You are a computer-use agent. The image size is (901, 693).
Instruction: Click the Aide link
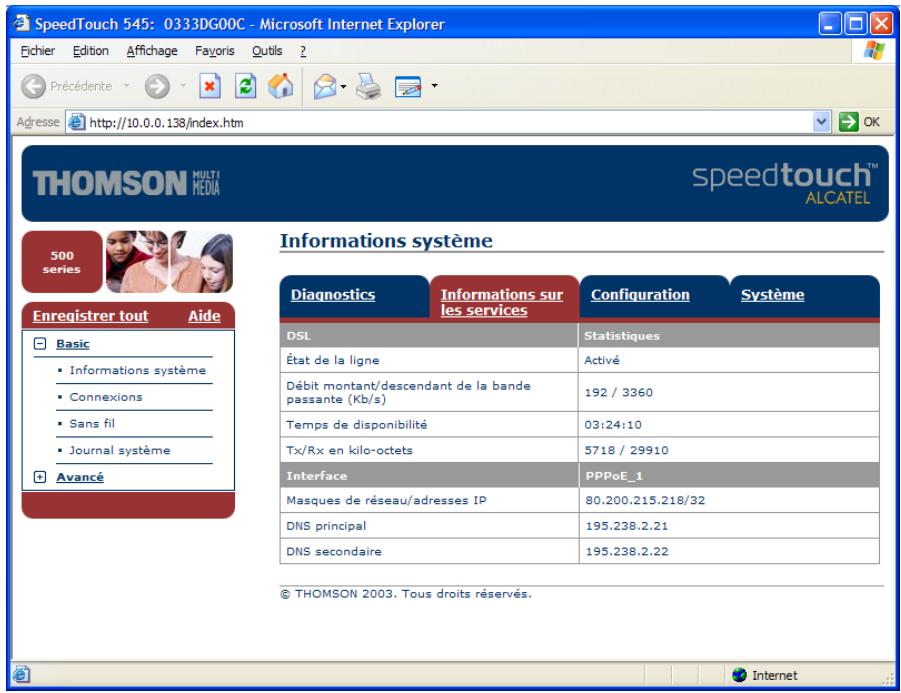[204, 315]
